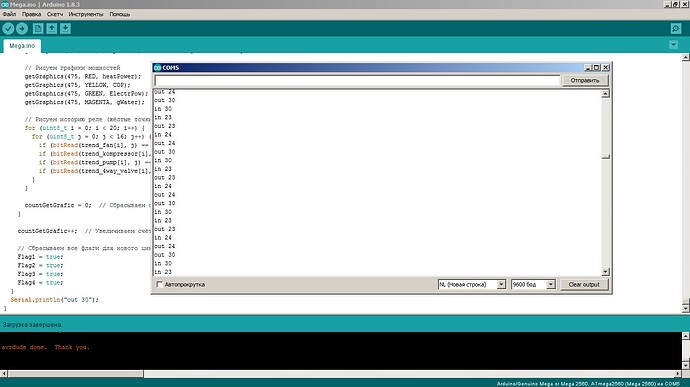The height and width of the screenshot is (387, 690).
Task: Click the Отправить send button
Action: pos(585,81)
